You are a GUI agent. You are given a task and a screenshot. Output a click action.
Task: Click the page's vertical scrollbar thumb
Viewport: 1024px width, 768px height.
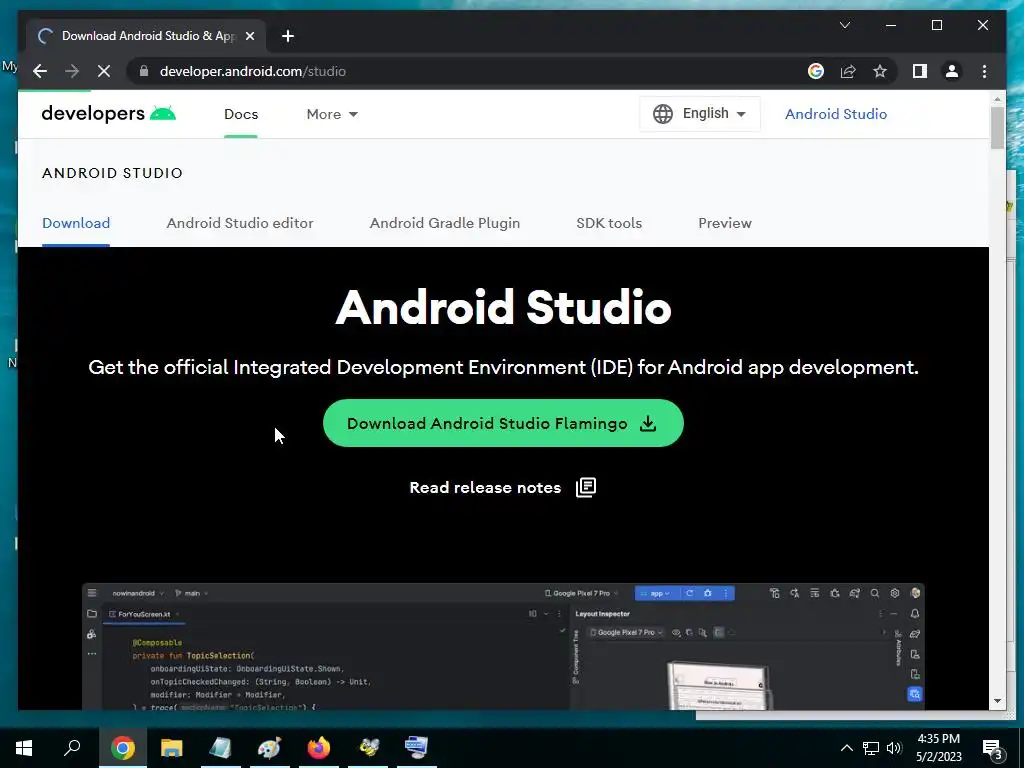[997, 127]
